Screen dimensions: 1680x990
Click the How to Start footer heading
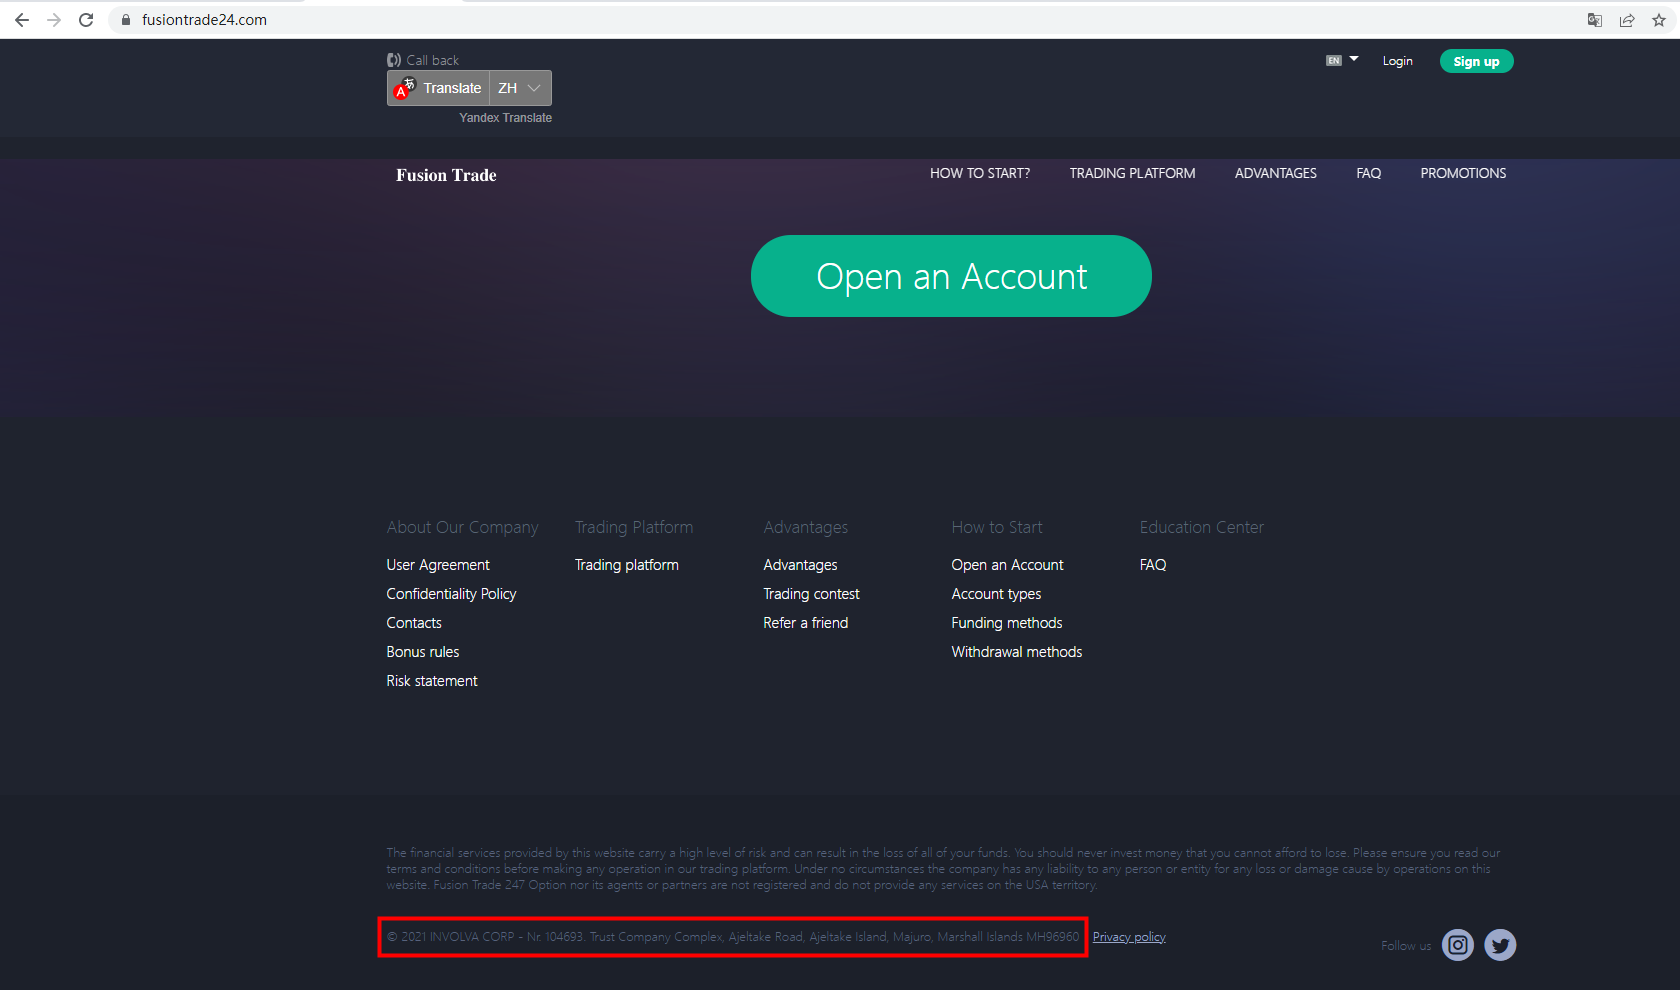click(x=997, y=527)
